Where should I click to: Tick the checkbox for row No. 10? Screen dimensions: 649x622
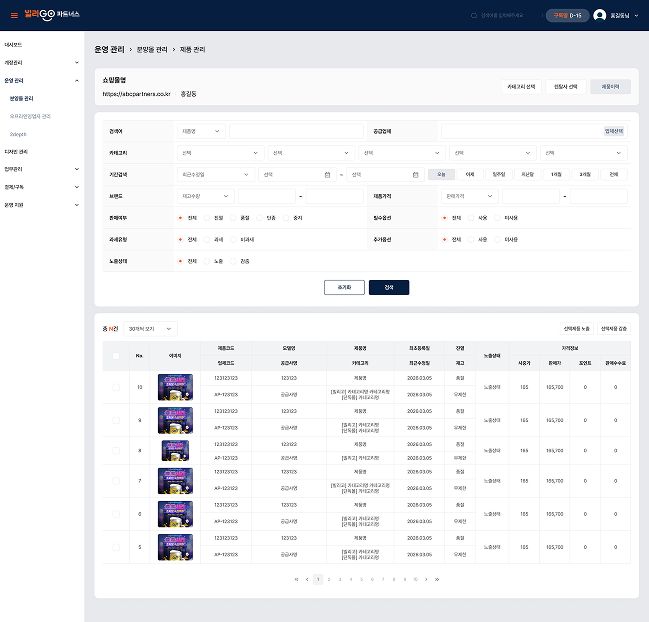click(116, 387)
